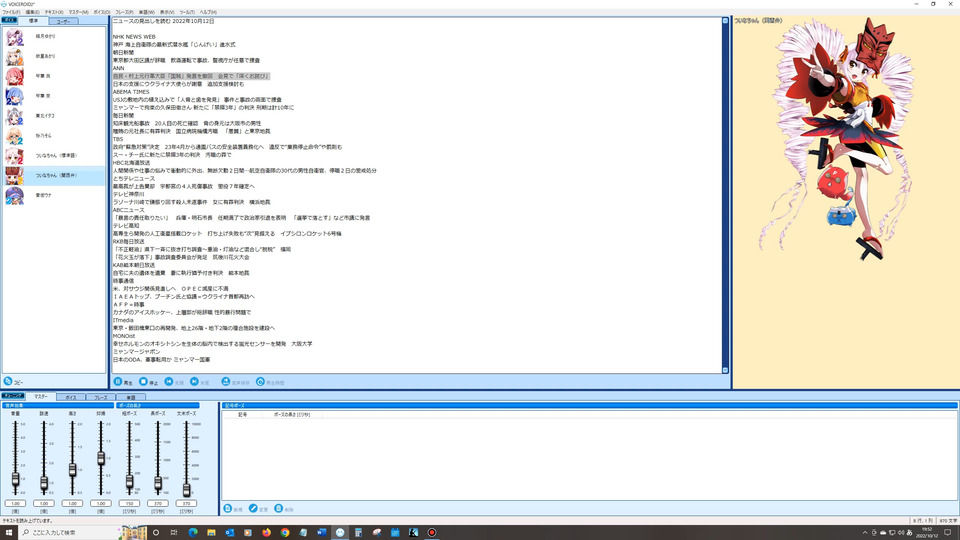Click the 高さ pitch slider handle

[72, 470]
